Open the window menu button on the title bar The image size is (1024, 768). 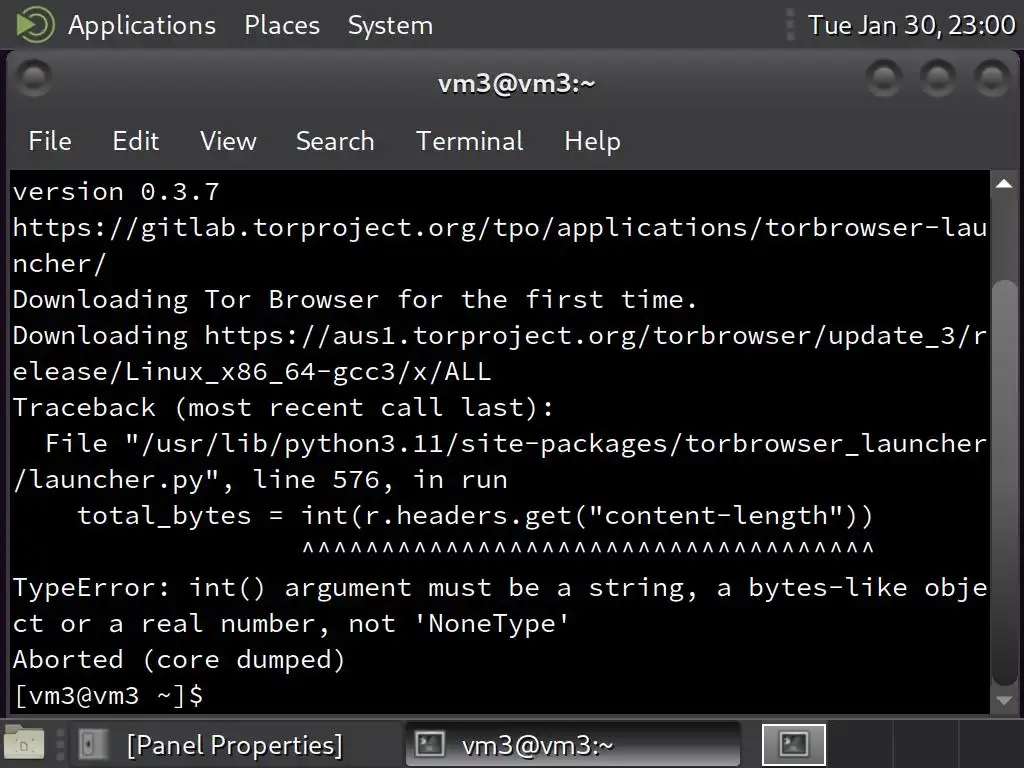coord(35,77)
